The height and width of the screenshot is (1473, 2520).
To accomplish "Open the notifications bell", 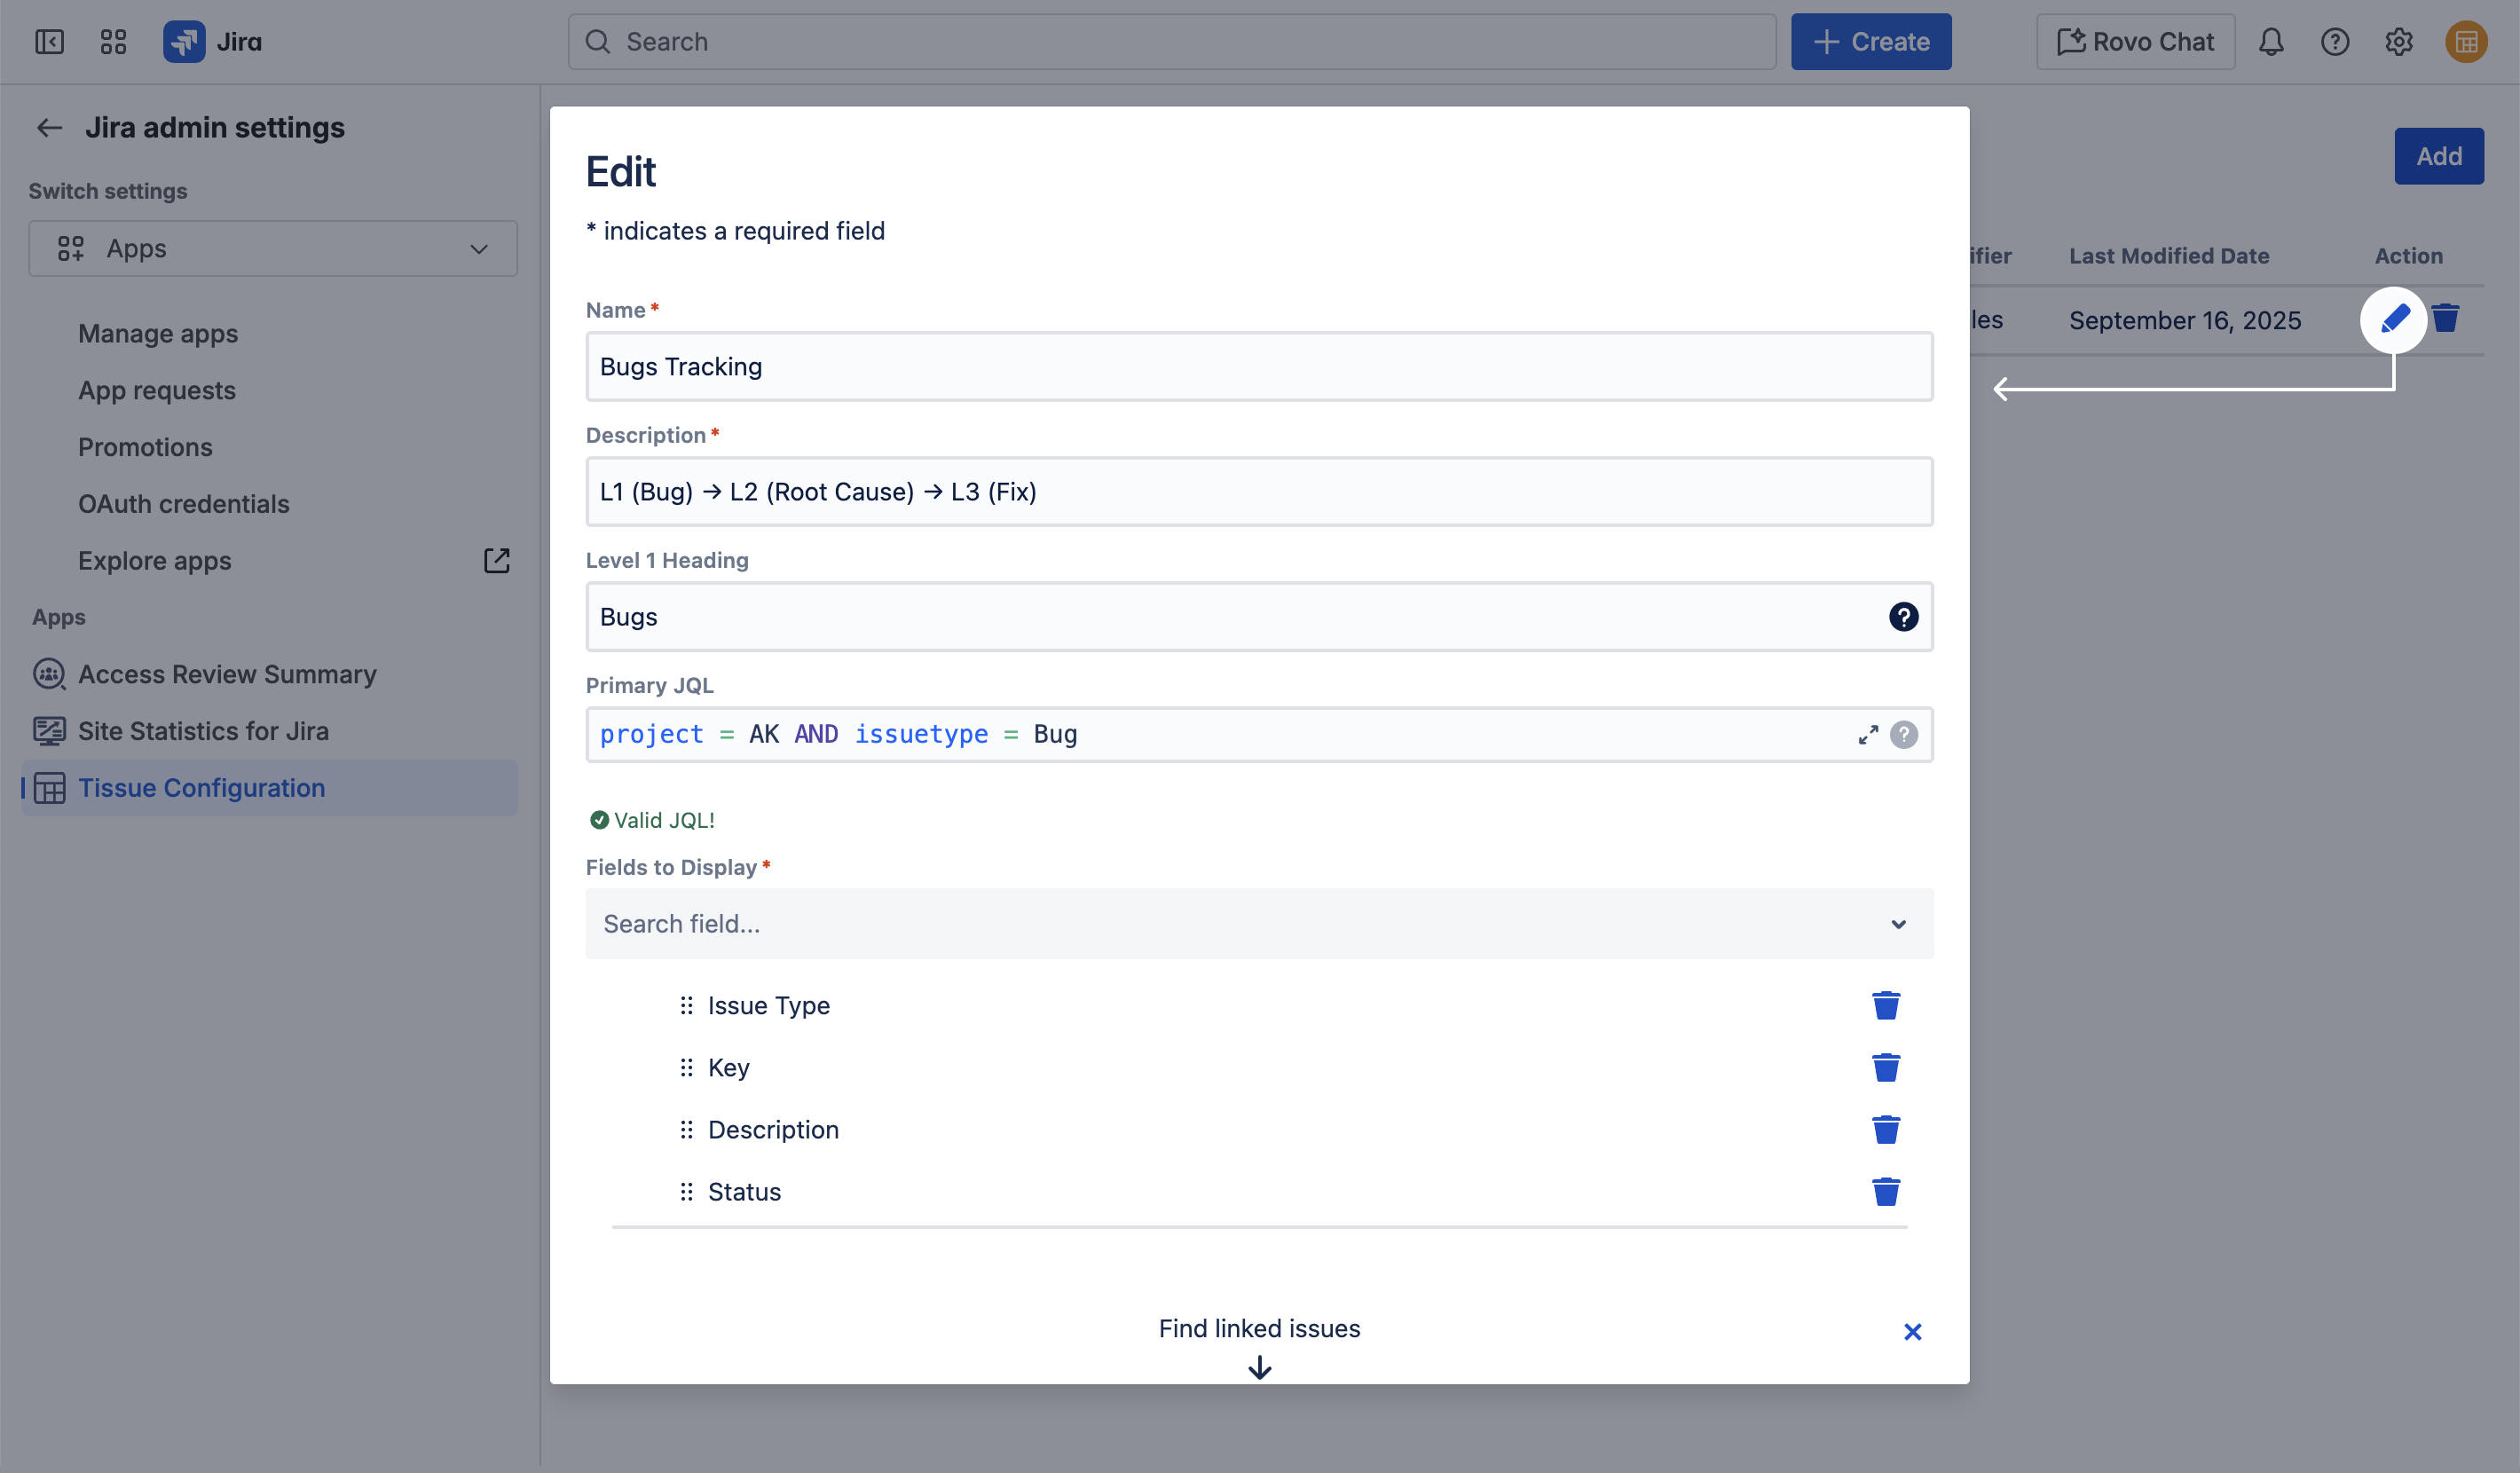I will coord(2271,42).
